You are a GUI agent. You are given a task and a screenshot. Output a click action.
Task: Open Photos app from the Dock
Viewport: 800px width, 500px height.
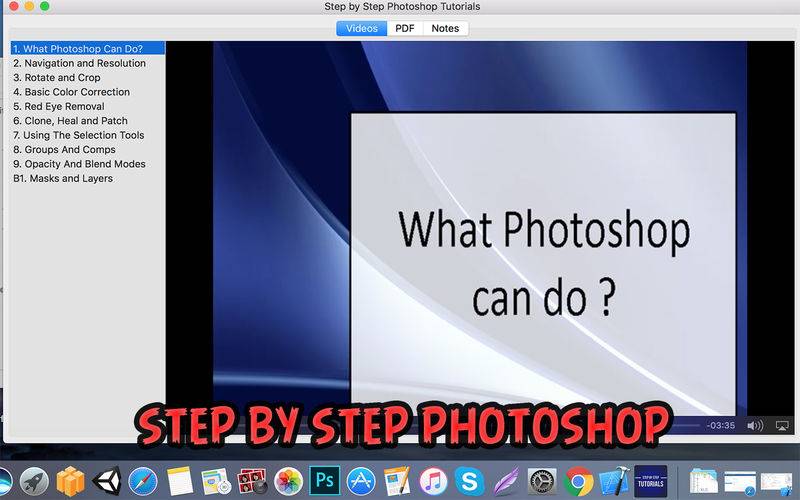(289, 481)
